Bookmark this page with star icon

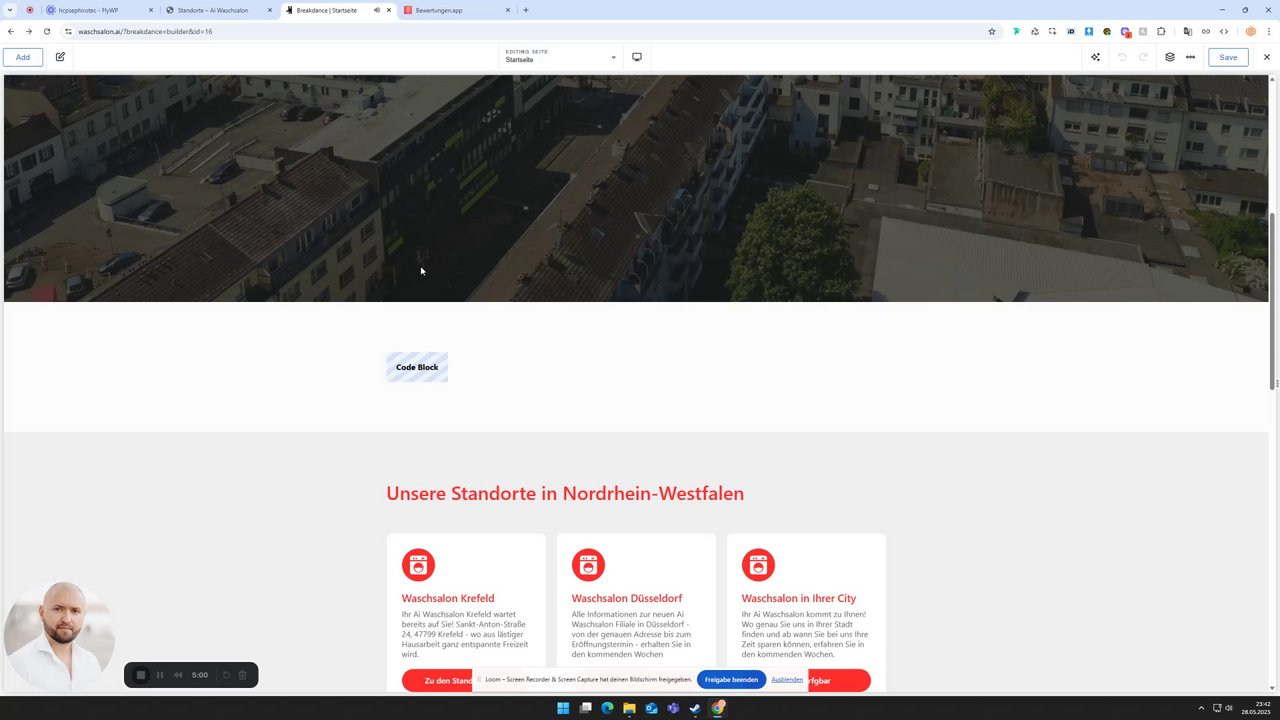click(992, 31)
